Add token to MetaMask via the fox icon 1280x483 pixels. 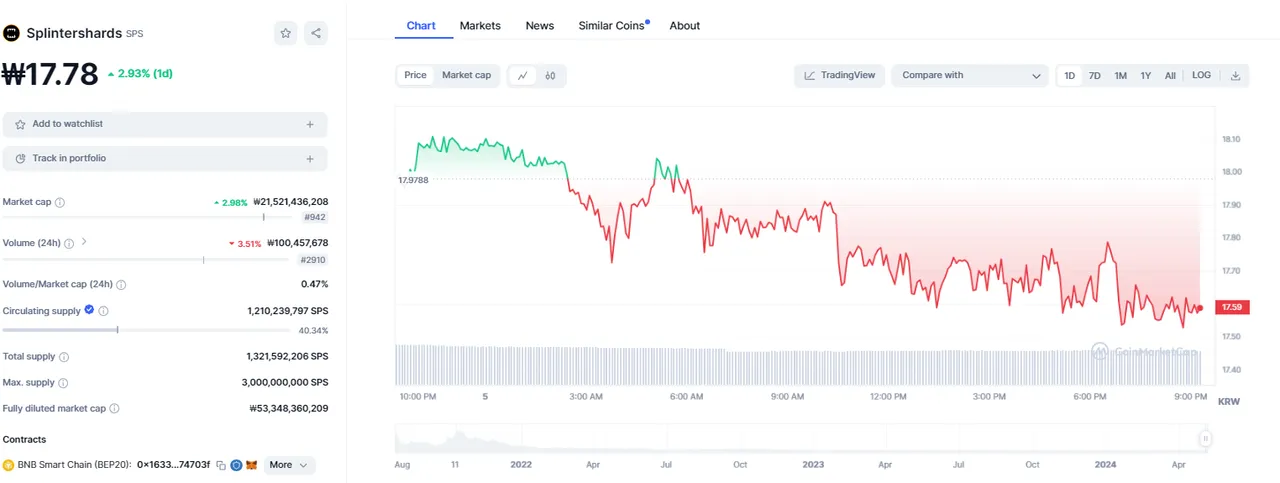tap(252, 465)
